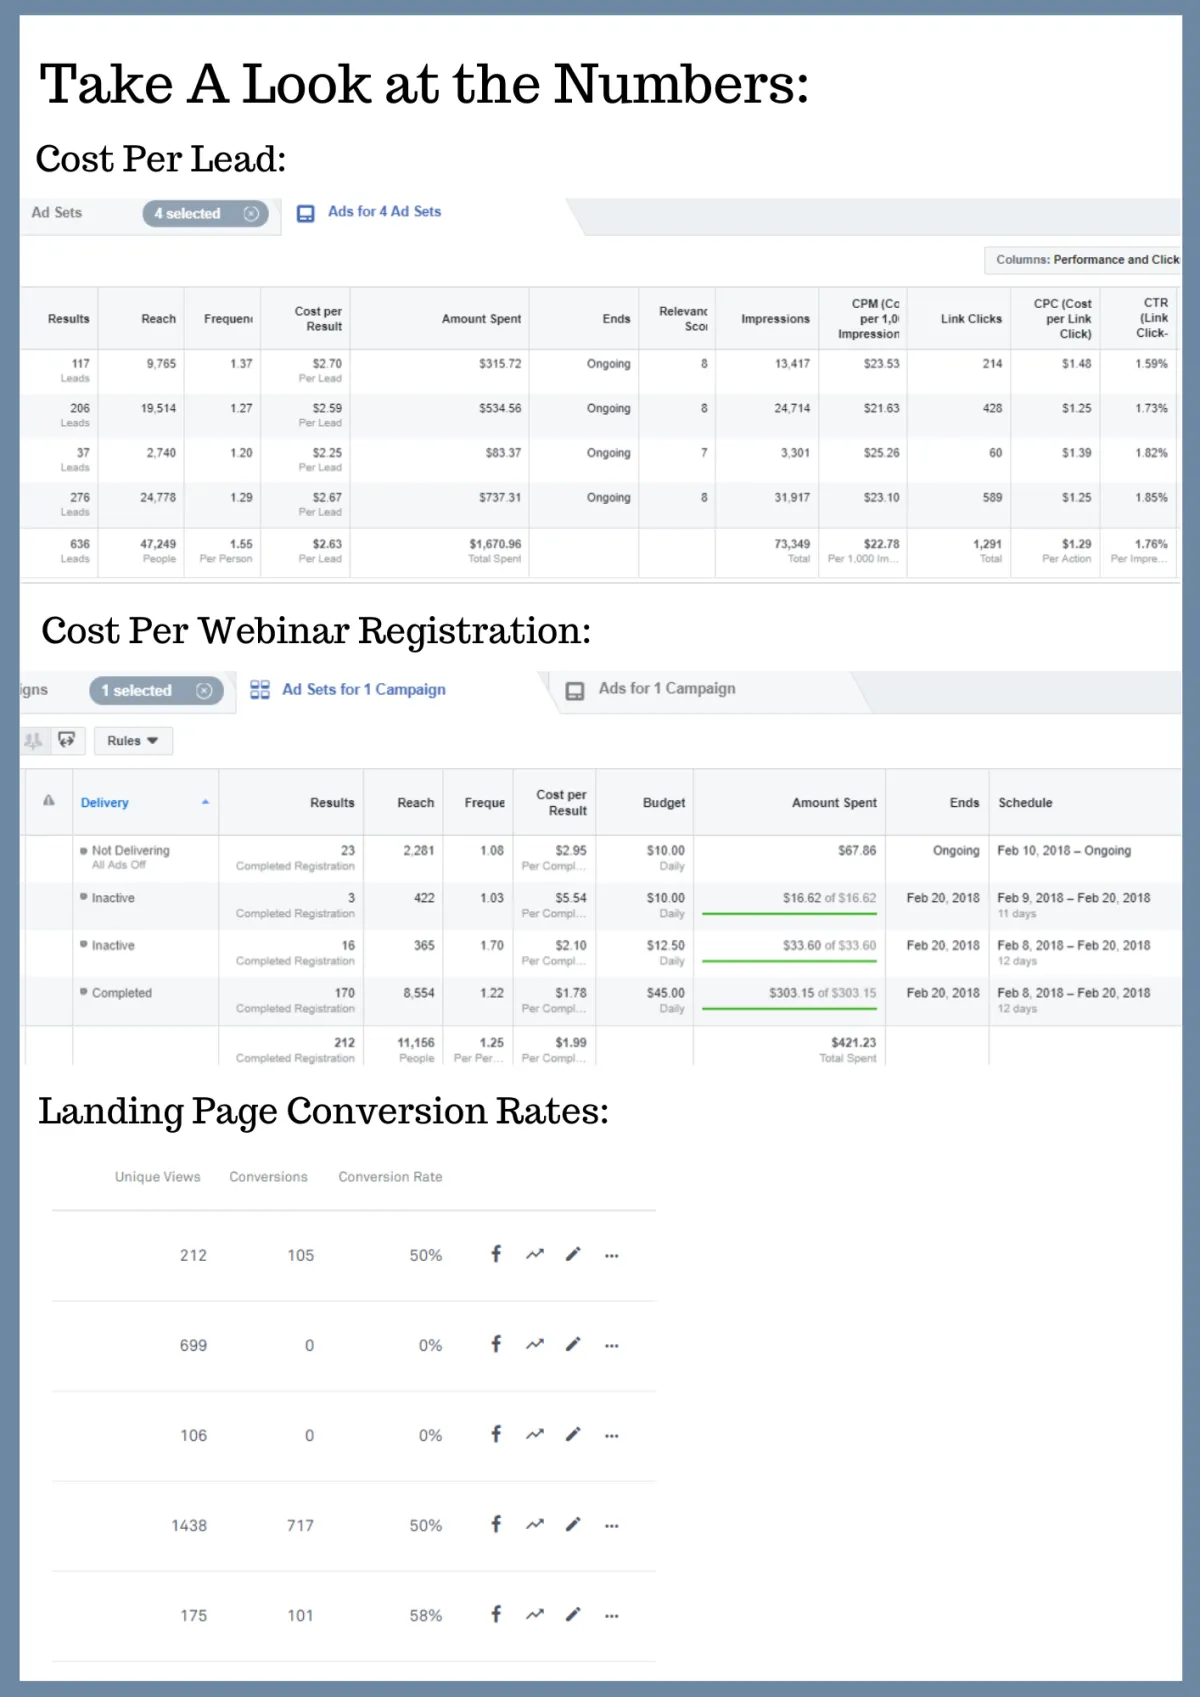Click the Impressions column header
This screenshot has width=1200, height=1697.
click(775, 319)
